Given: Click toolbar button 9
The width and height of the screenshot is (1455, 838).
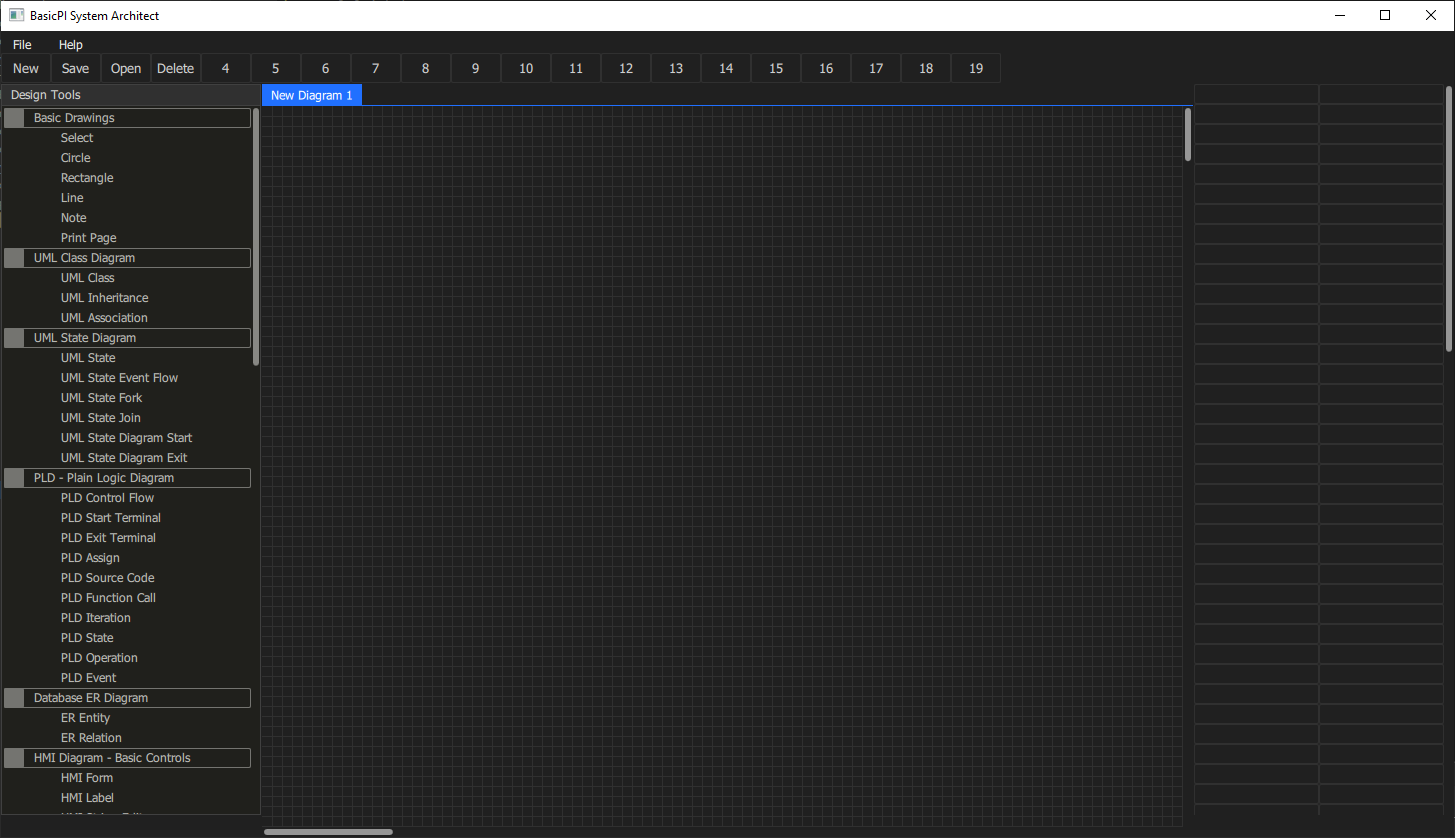Looking at the screenshot, I should point(476,68).
